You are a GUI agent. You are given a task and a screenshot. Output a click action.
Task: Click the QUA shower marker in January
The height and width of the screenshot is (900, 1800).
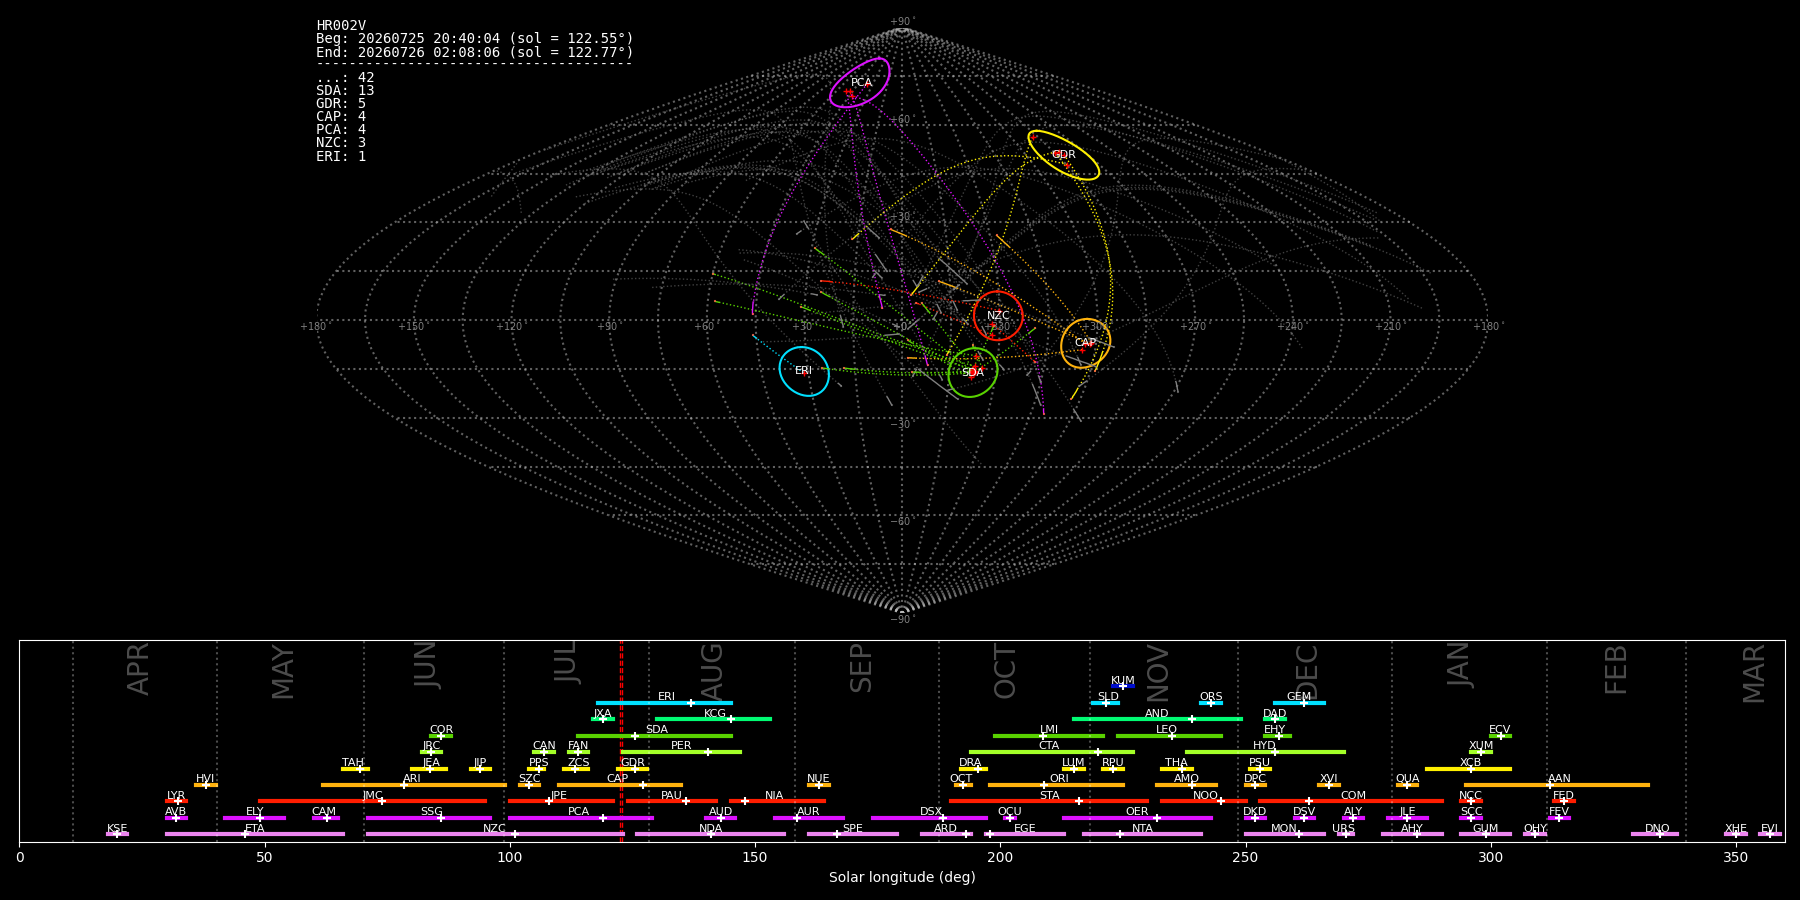(x=1407, y=785)
